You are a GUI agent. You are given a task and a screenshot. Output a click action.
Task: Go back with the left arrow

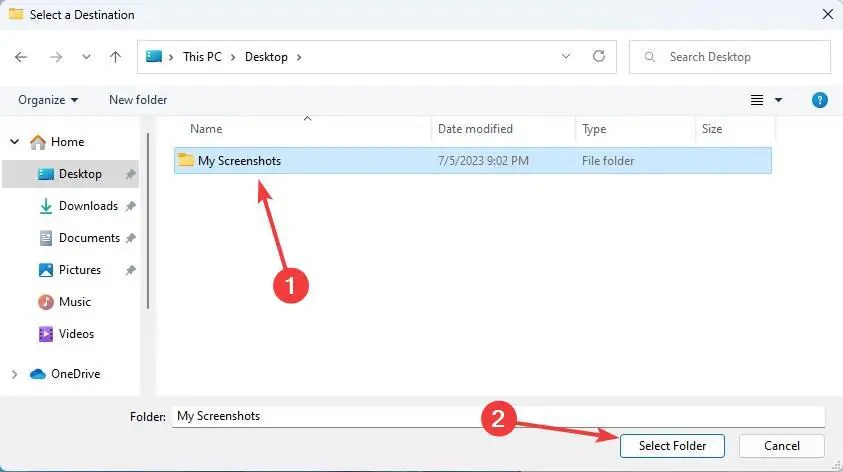coord(21,57)
